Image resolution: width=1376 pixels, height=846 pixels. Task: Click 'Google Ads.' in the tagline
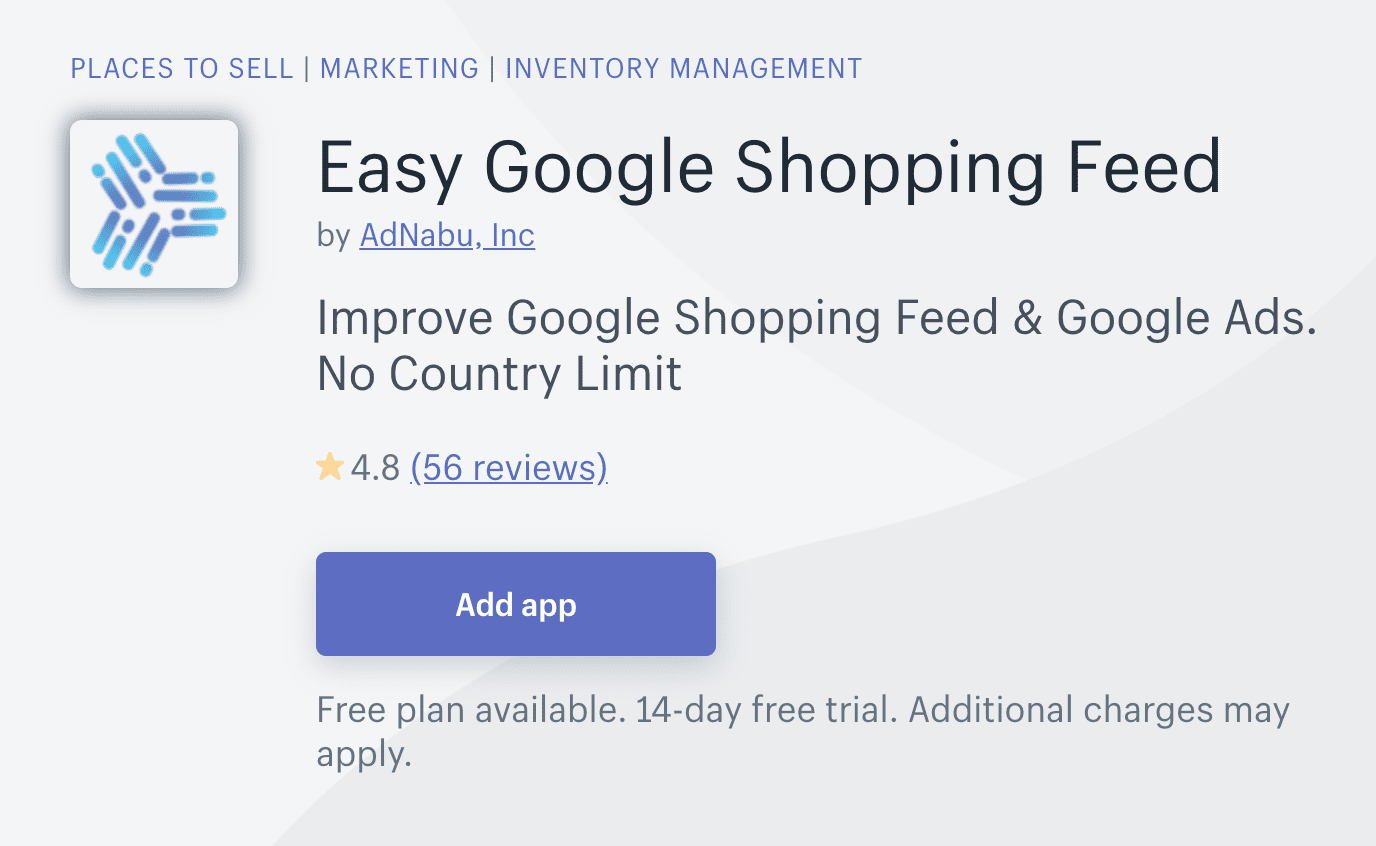(x=1186, y=319)
